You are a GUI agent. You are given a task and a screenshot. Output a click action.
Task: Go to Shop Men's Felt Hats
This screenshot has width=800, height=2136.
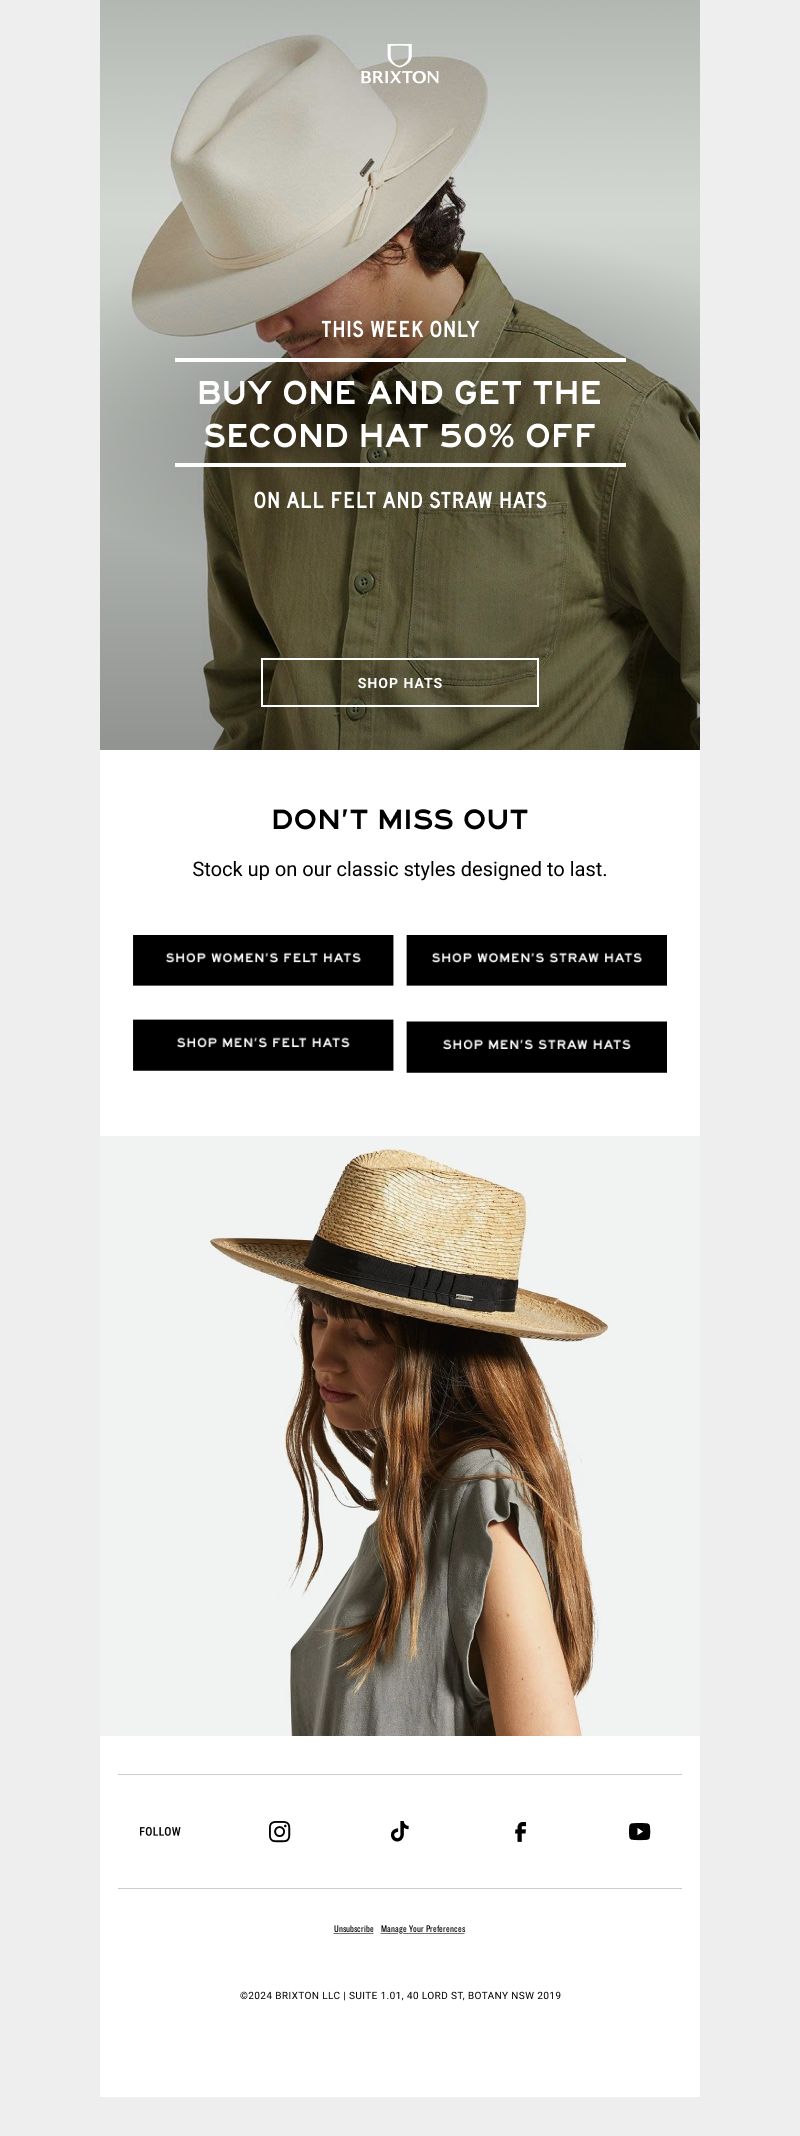(x=263, y=1045)
